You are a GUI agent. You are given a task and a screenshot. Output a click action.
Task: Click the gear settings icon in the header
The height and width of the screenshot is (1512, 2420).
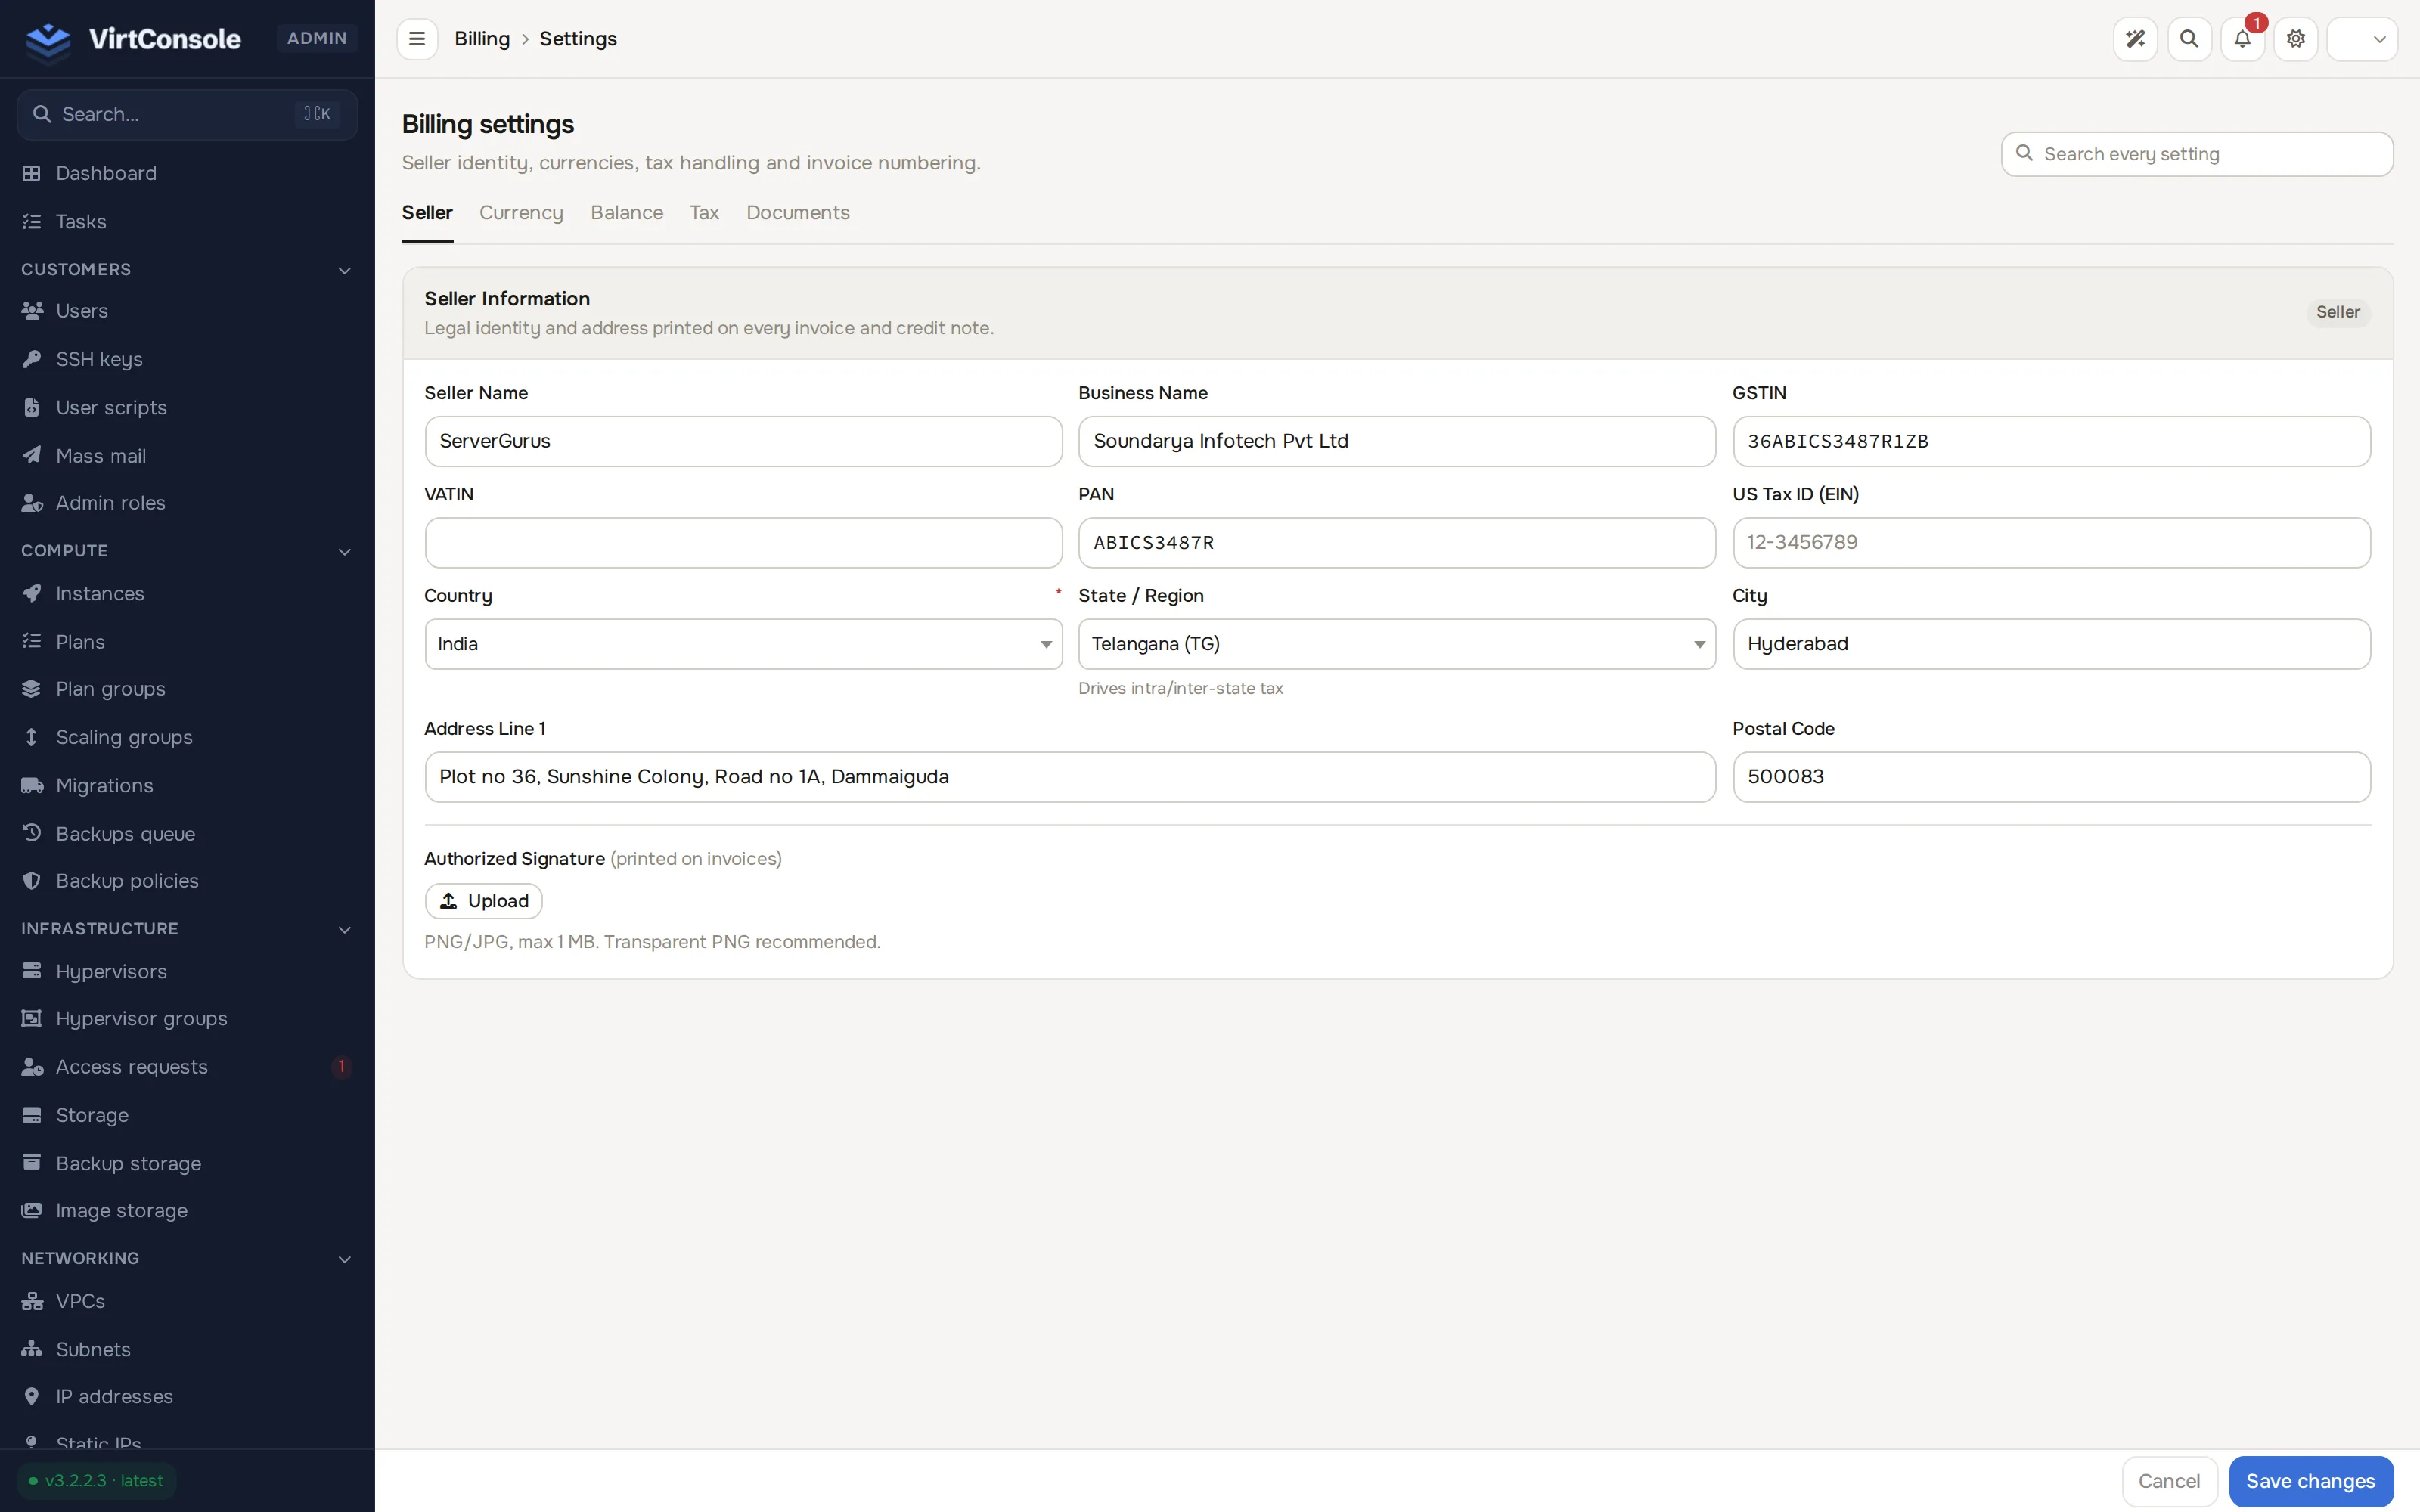(2296, 39)
